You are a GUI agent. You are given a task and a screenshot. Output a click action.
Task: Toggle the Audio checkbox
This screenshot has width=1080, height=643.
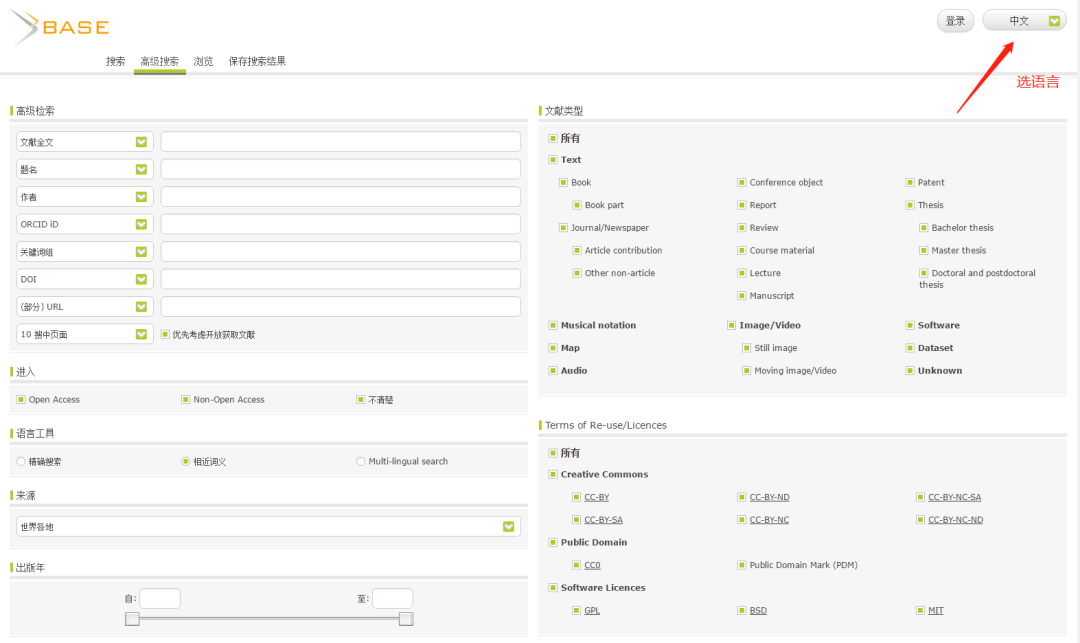552,371
